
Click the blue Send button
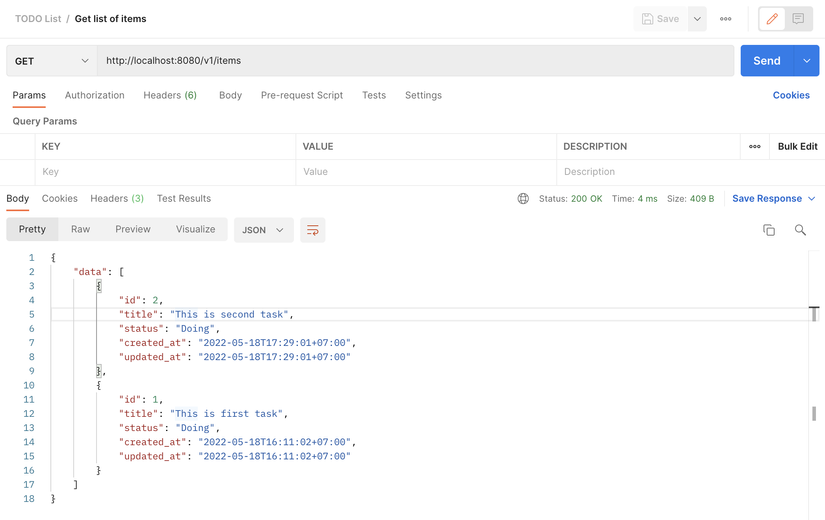(x=766, y=61)
